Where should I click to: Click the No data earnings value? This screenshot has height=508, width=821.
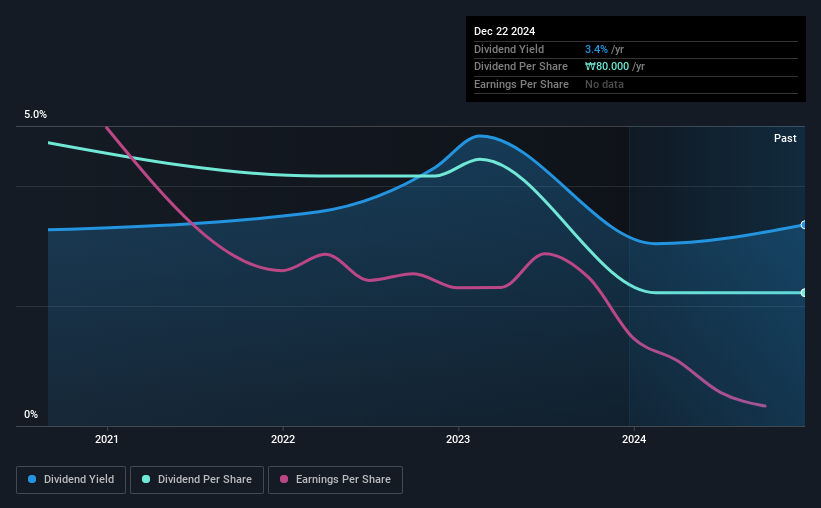(x=604, y=84)
